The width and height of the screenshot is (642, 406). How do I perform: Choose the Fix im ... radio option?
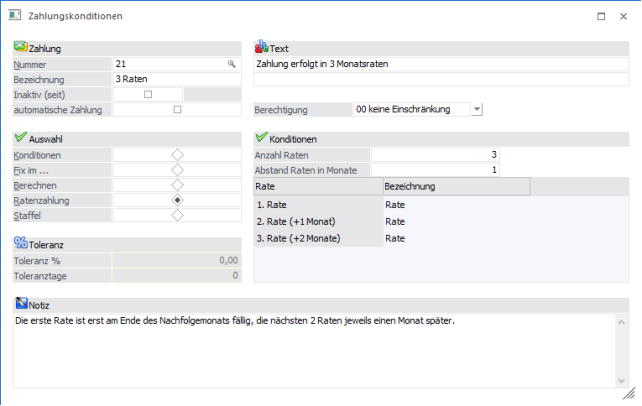(177, 170)
